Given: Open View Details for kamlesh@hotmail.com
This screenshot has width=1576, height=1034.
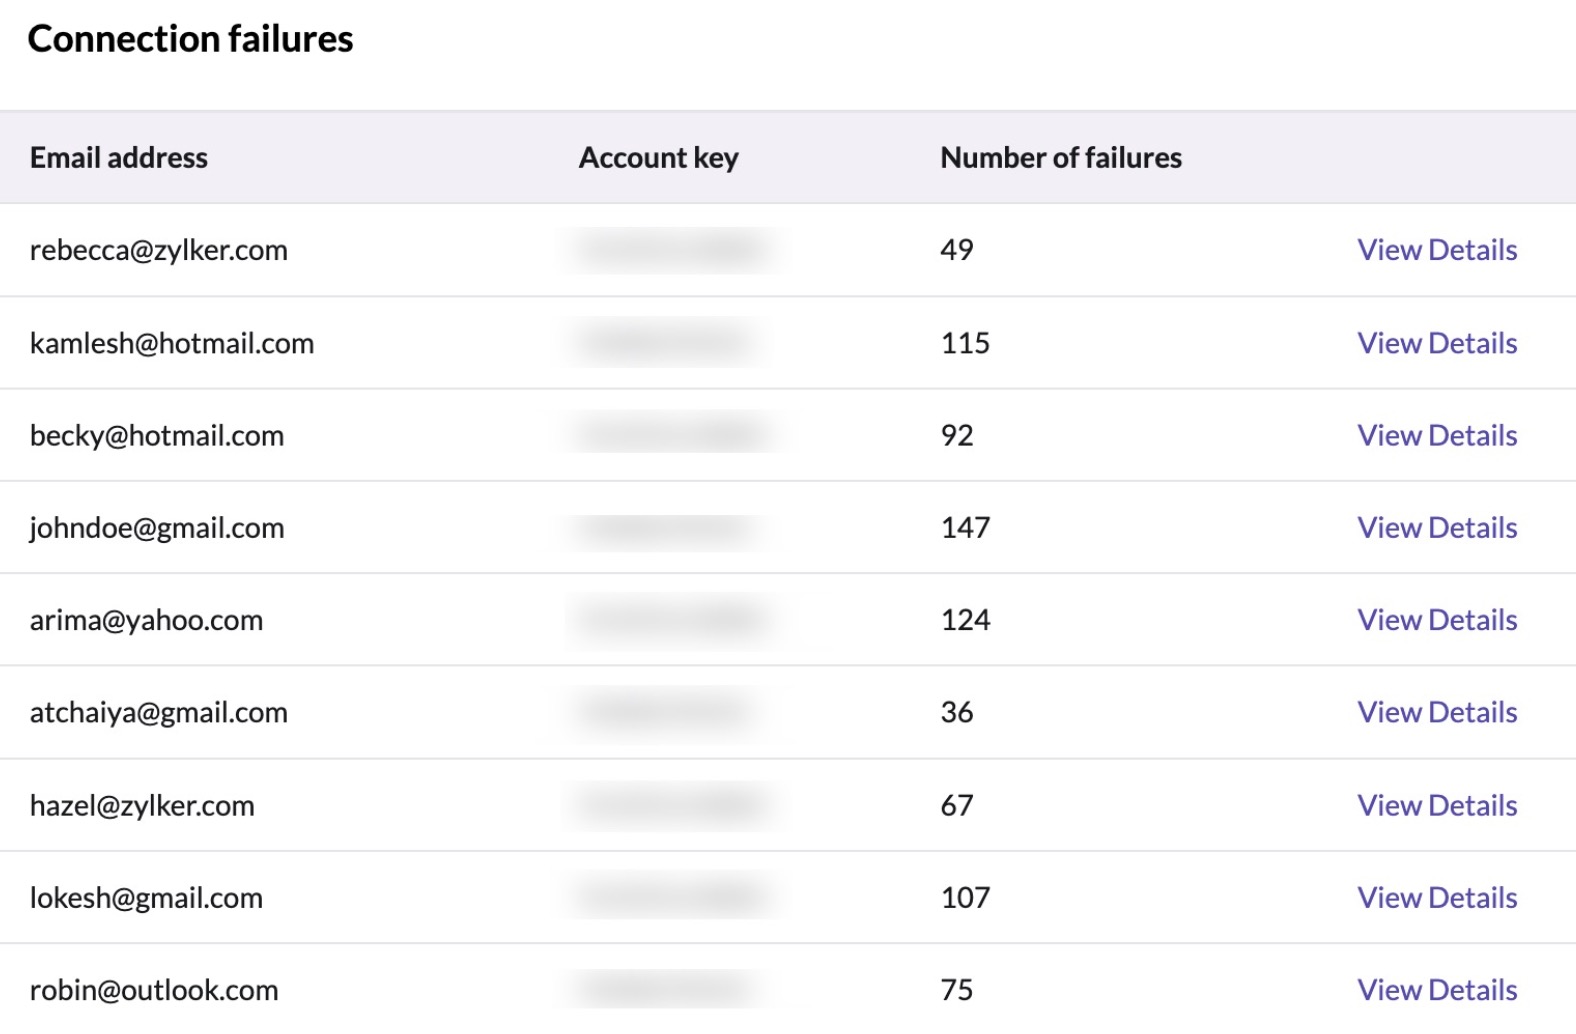Looking at the screenshot, I should click(x=1436, y=343).
